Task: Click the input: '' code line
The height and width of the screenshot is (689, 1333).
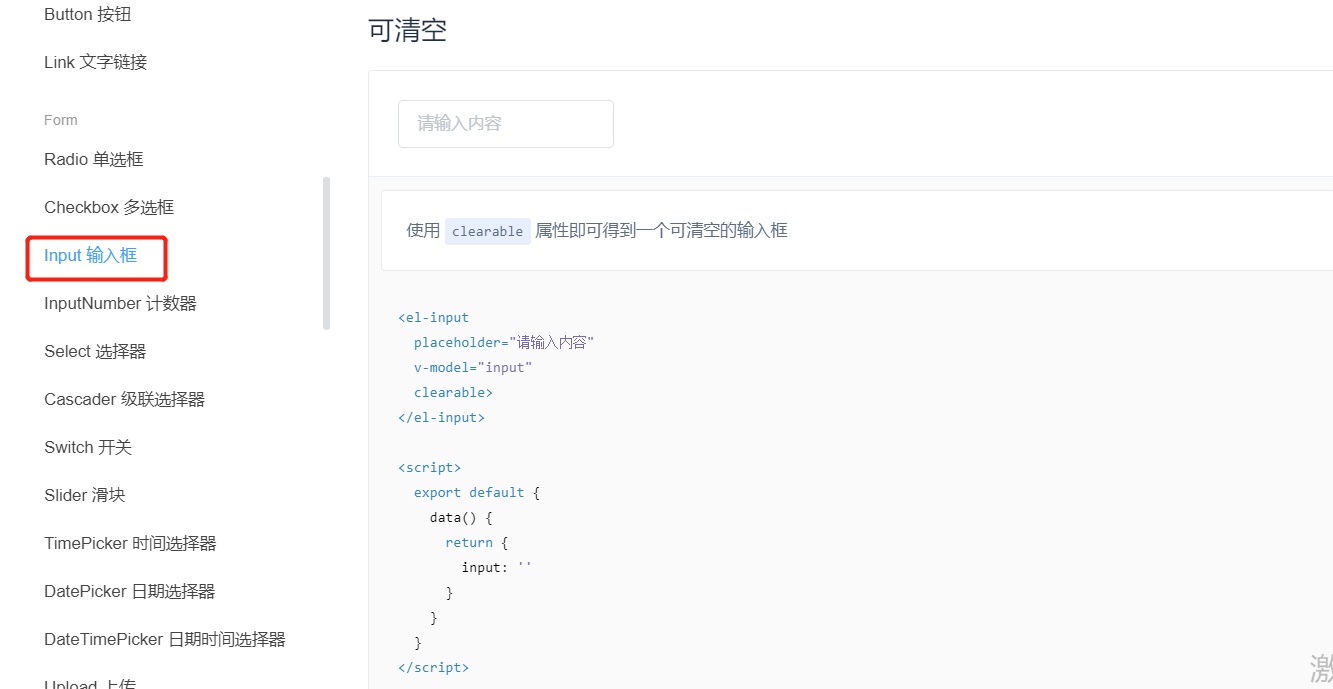Action: pyautogui.click(x=497, y=567)
